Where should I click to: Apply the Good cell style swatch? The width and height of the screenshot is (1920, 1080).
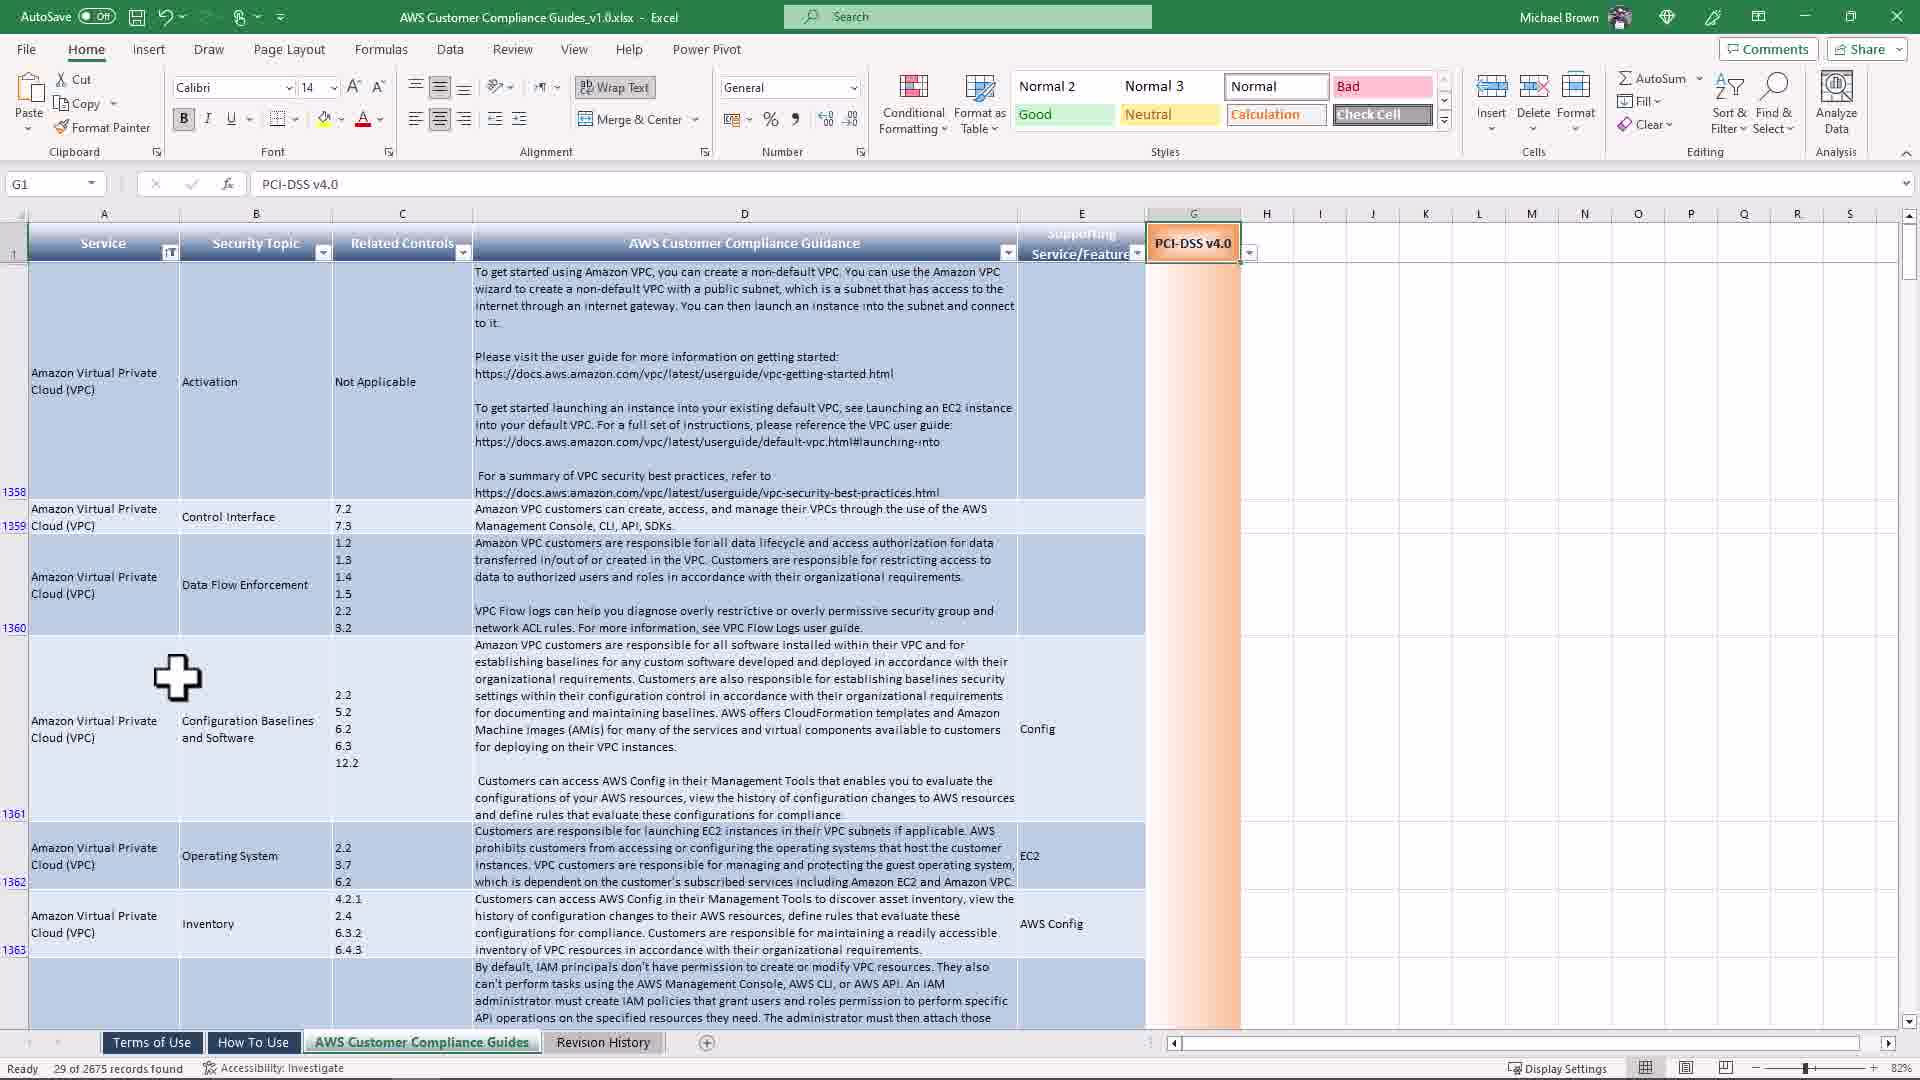(1064, 115)
